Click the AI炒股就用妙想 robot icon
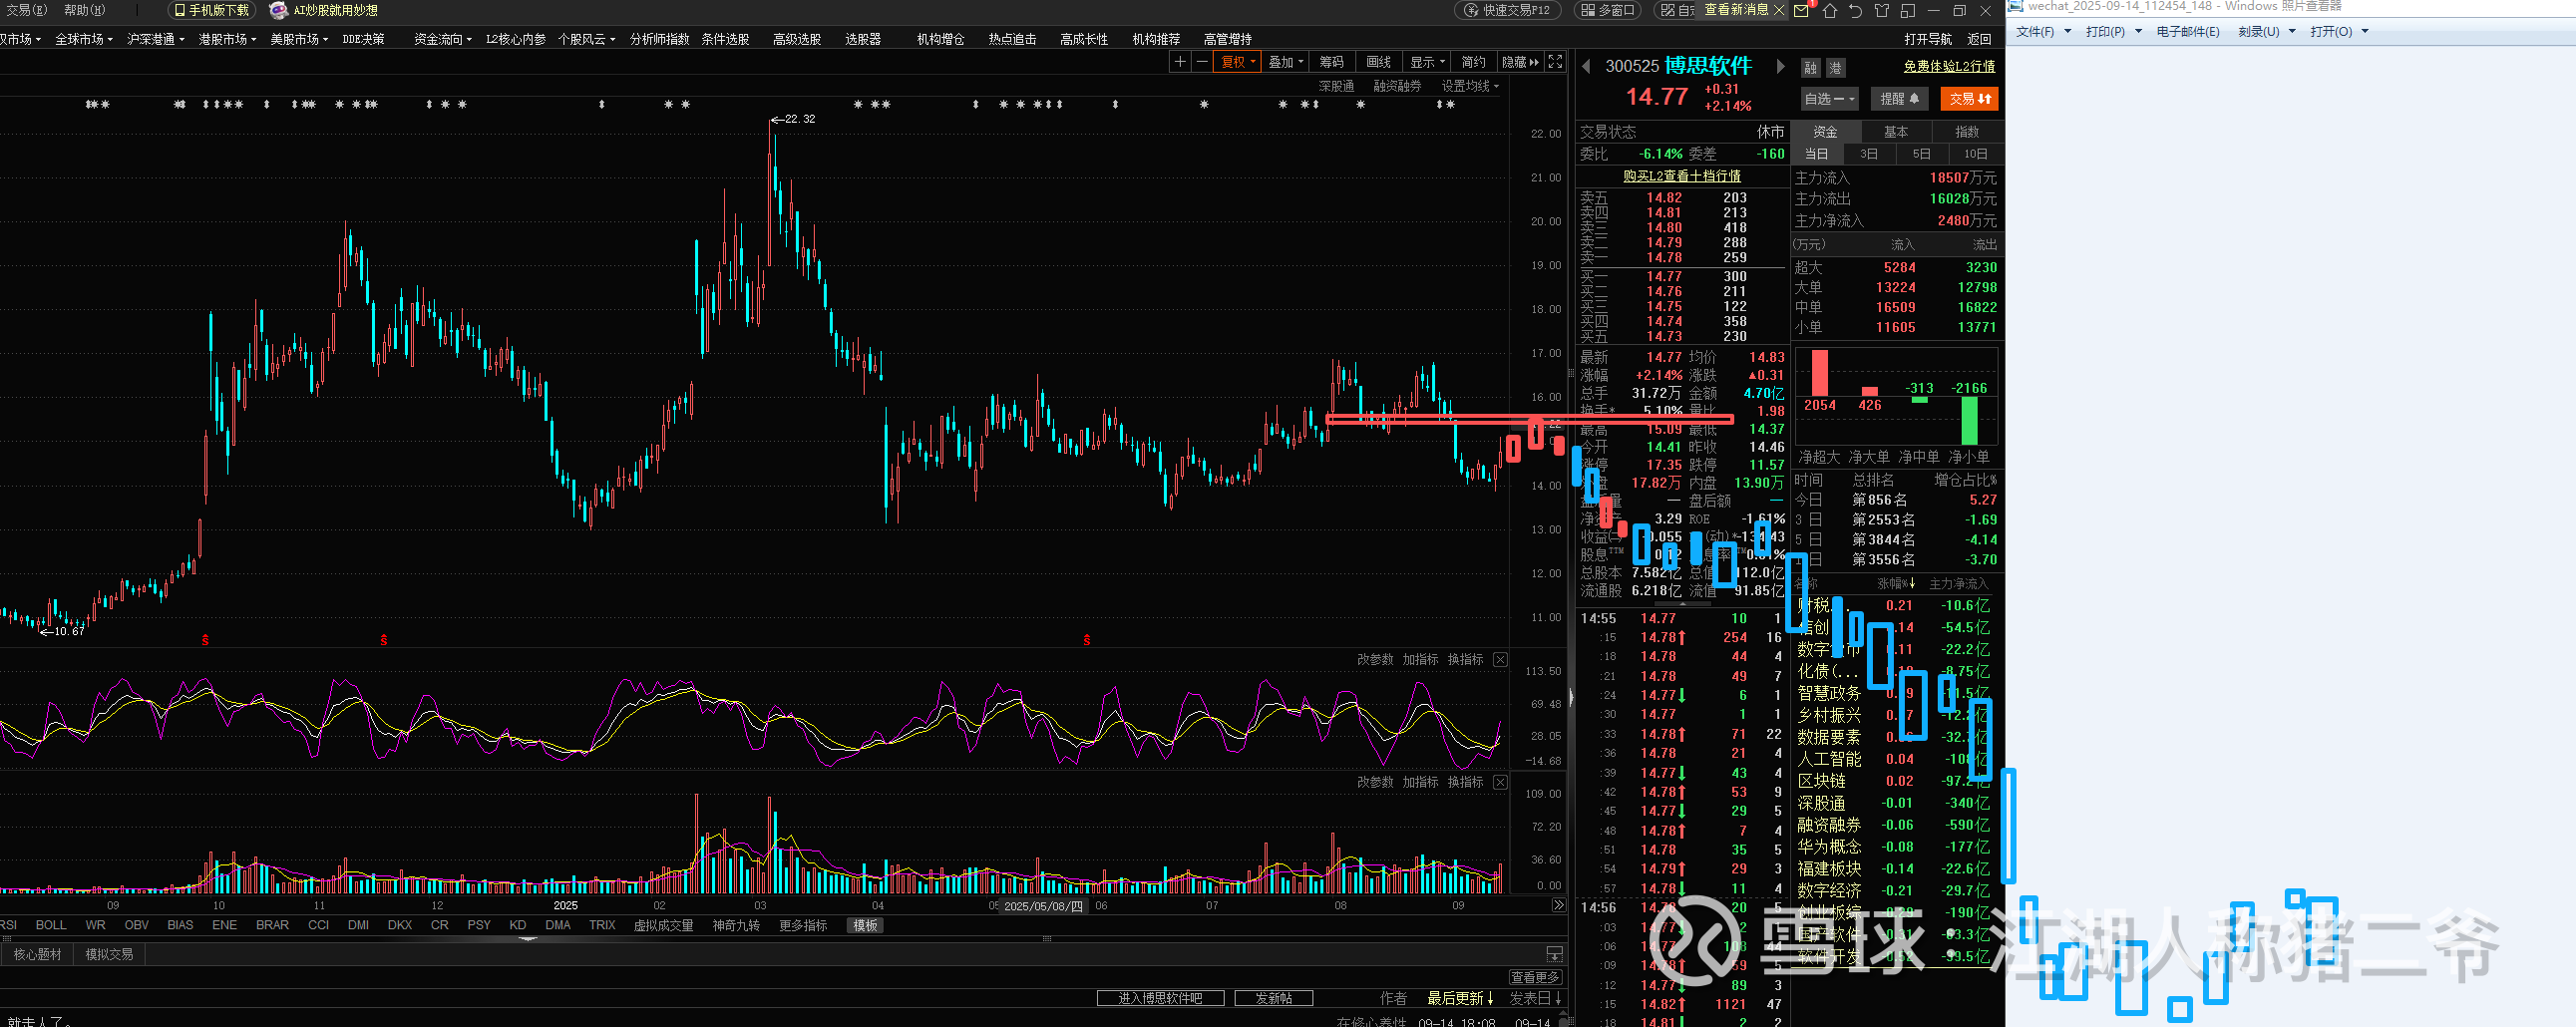The image size is (2576, 1027). pos(279,10)
